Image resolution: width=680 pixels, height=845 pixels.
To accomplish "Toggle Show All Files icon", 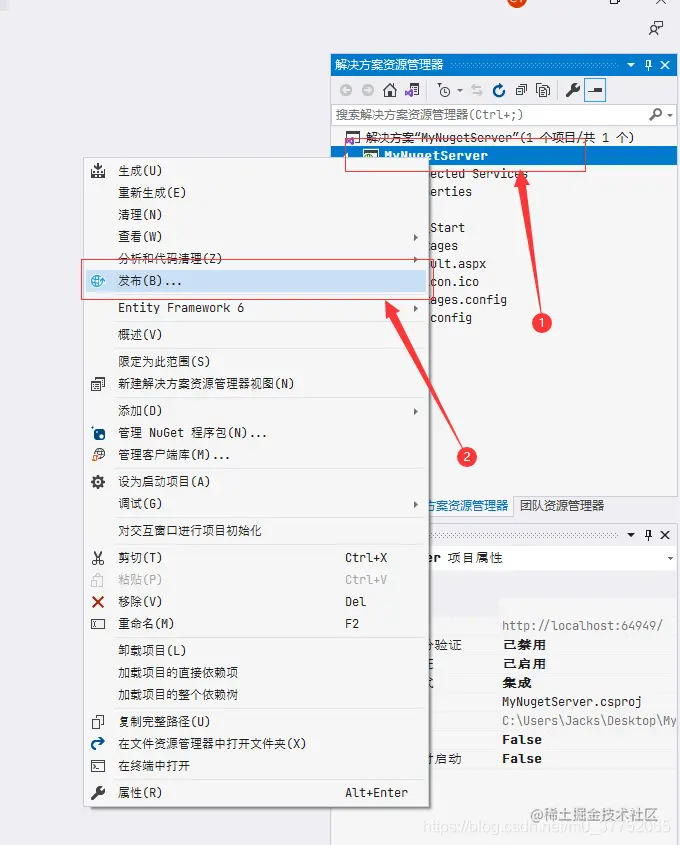I will tap(543, 90).
